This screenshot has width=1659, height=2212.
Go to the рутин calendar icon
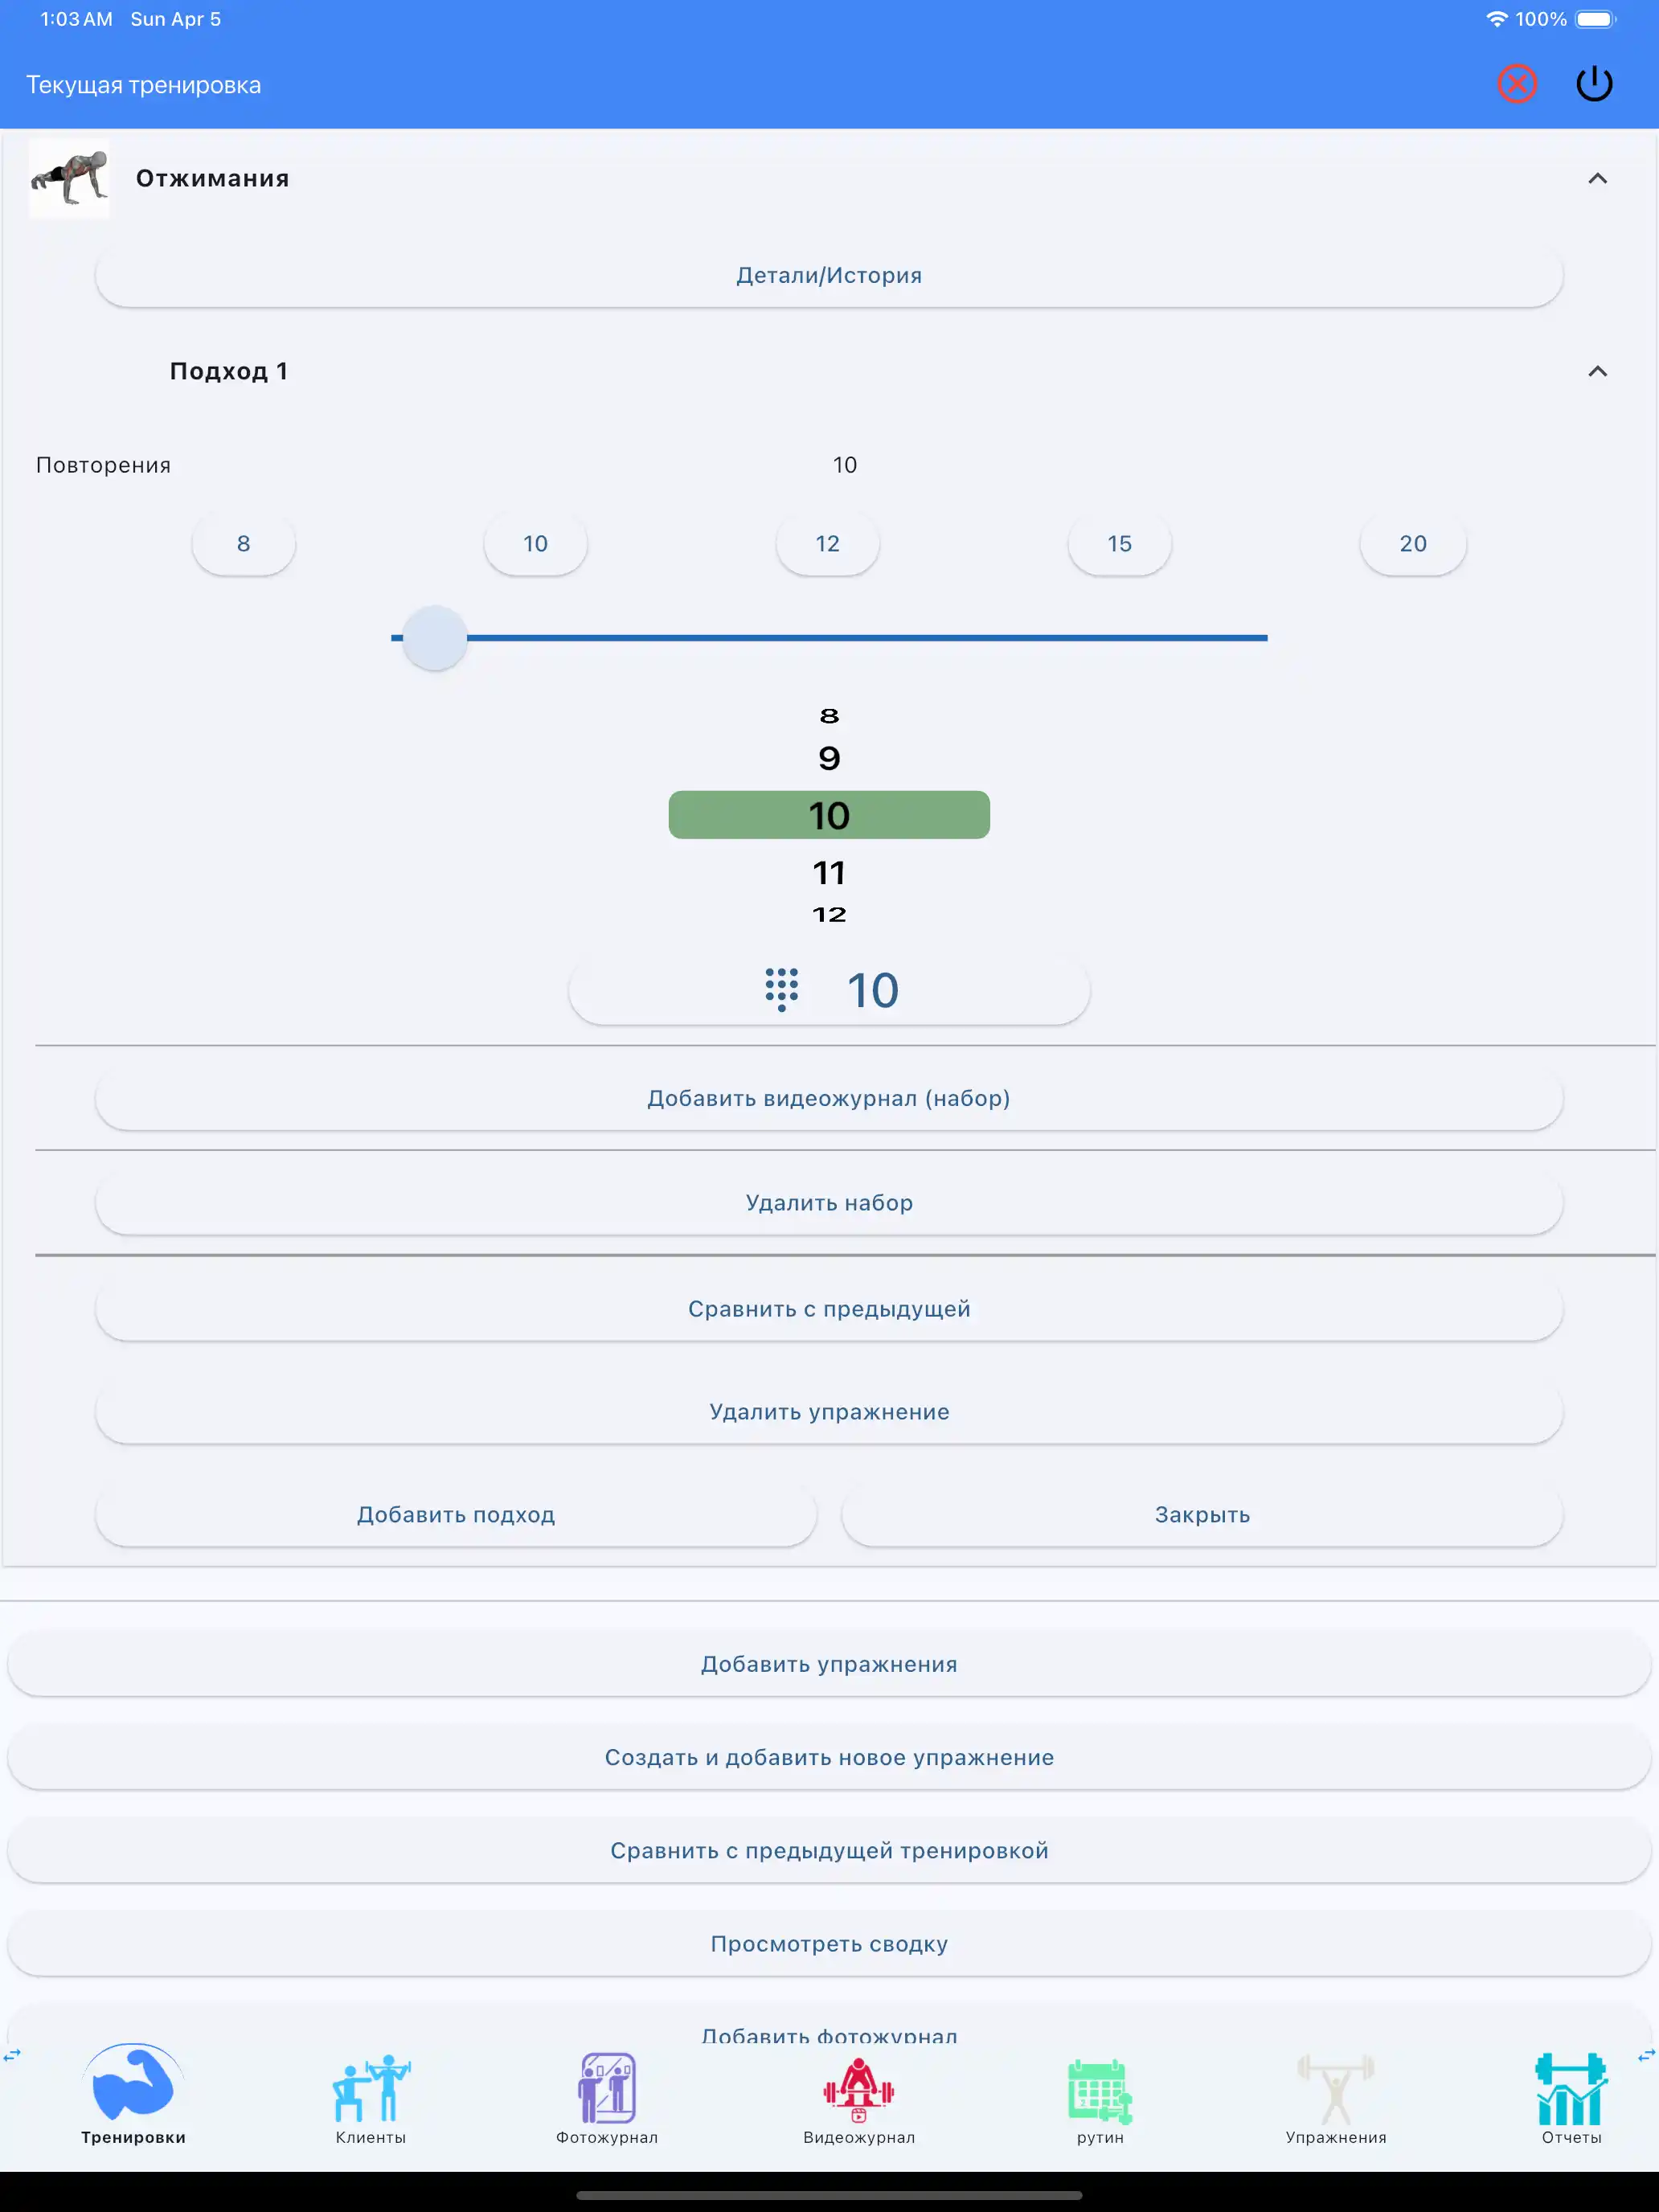click(x=1099, y=2090)
